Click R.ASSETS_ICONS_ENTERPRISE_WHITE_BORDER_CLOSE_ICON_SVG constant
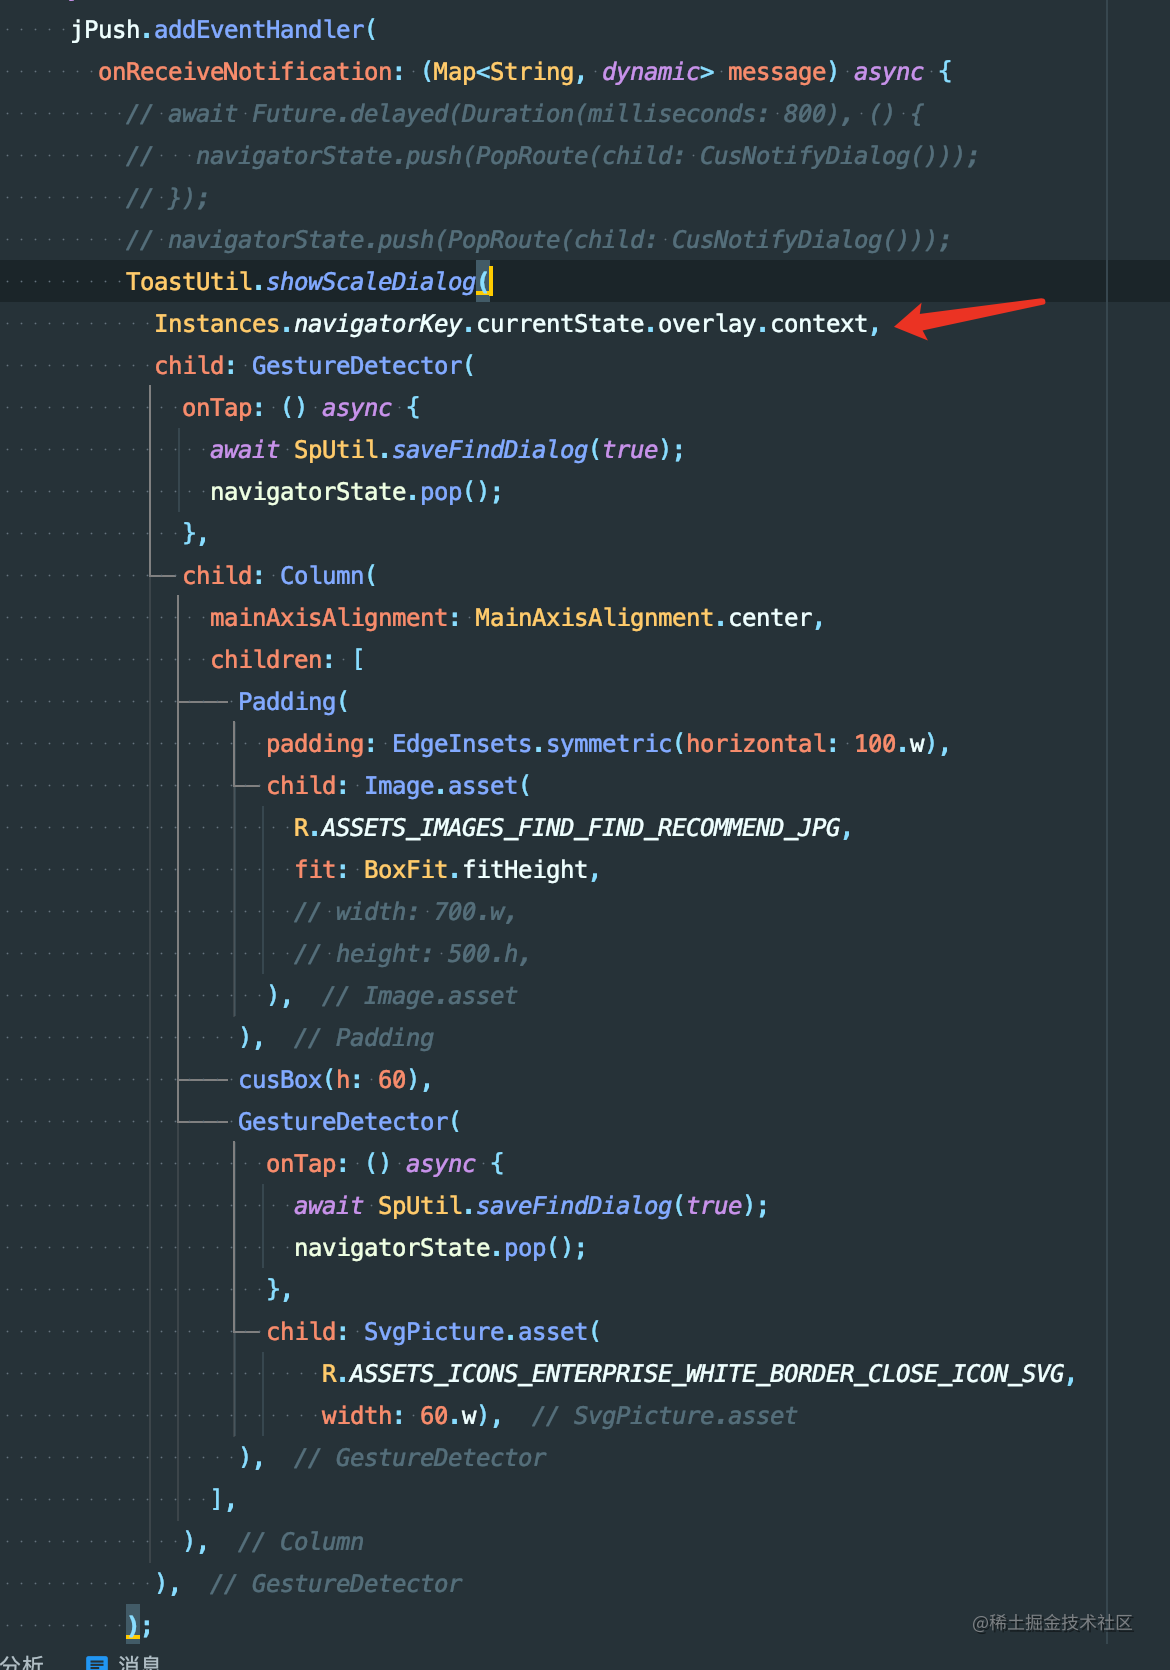 tap(693, 1374)
